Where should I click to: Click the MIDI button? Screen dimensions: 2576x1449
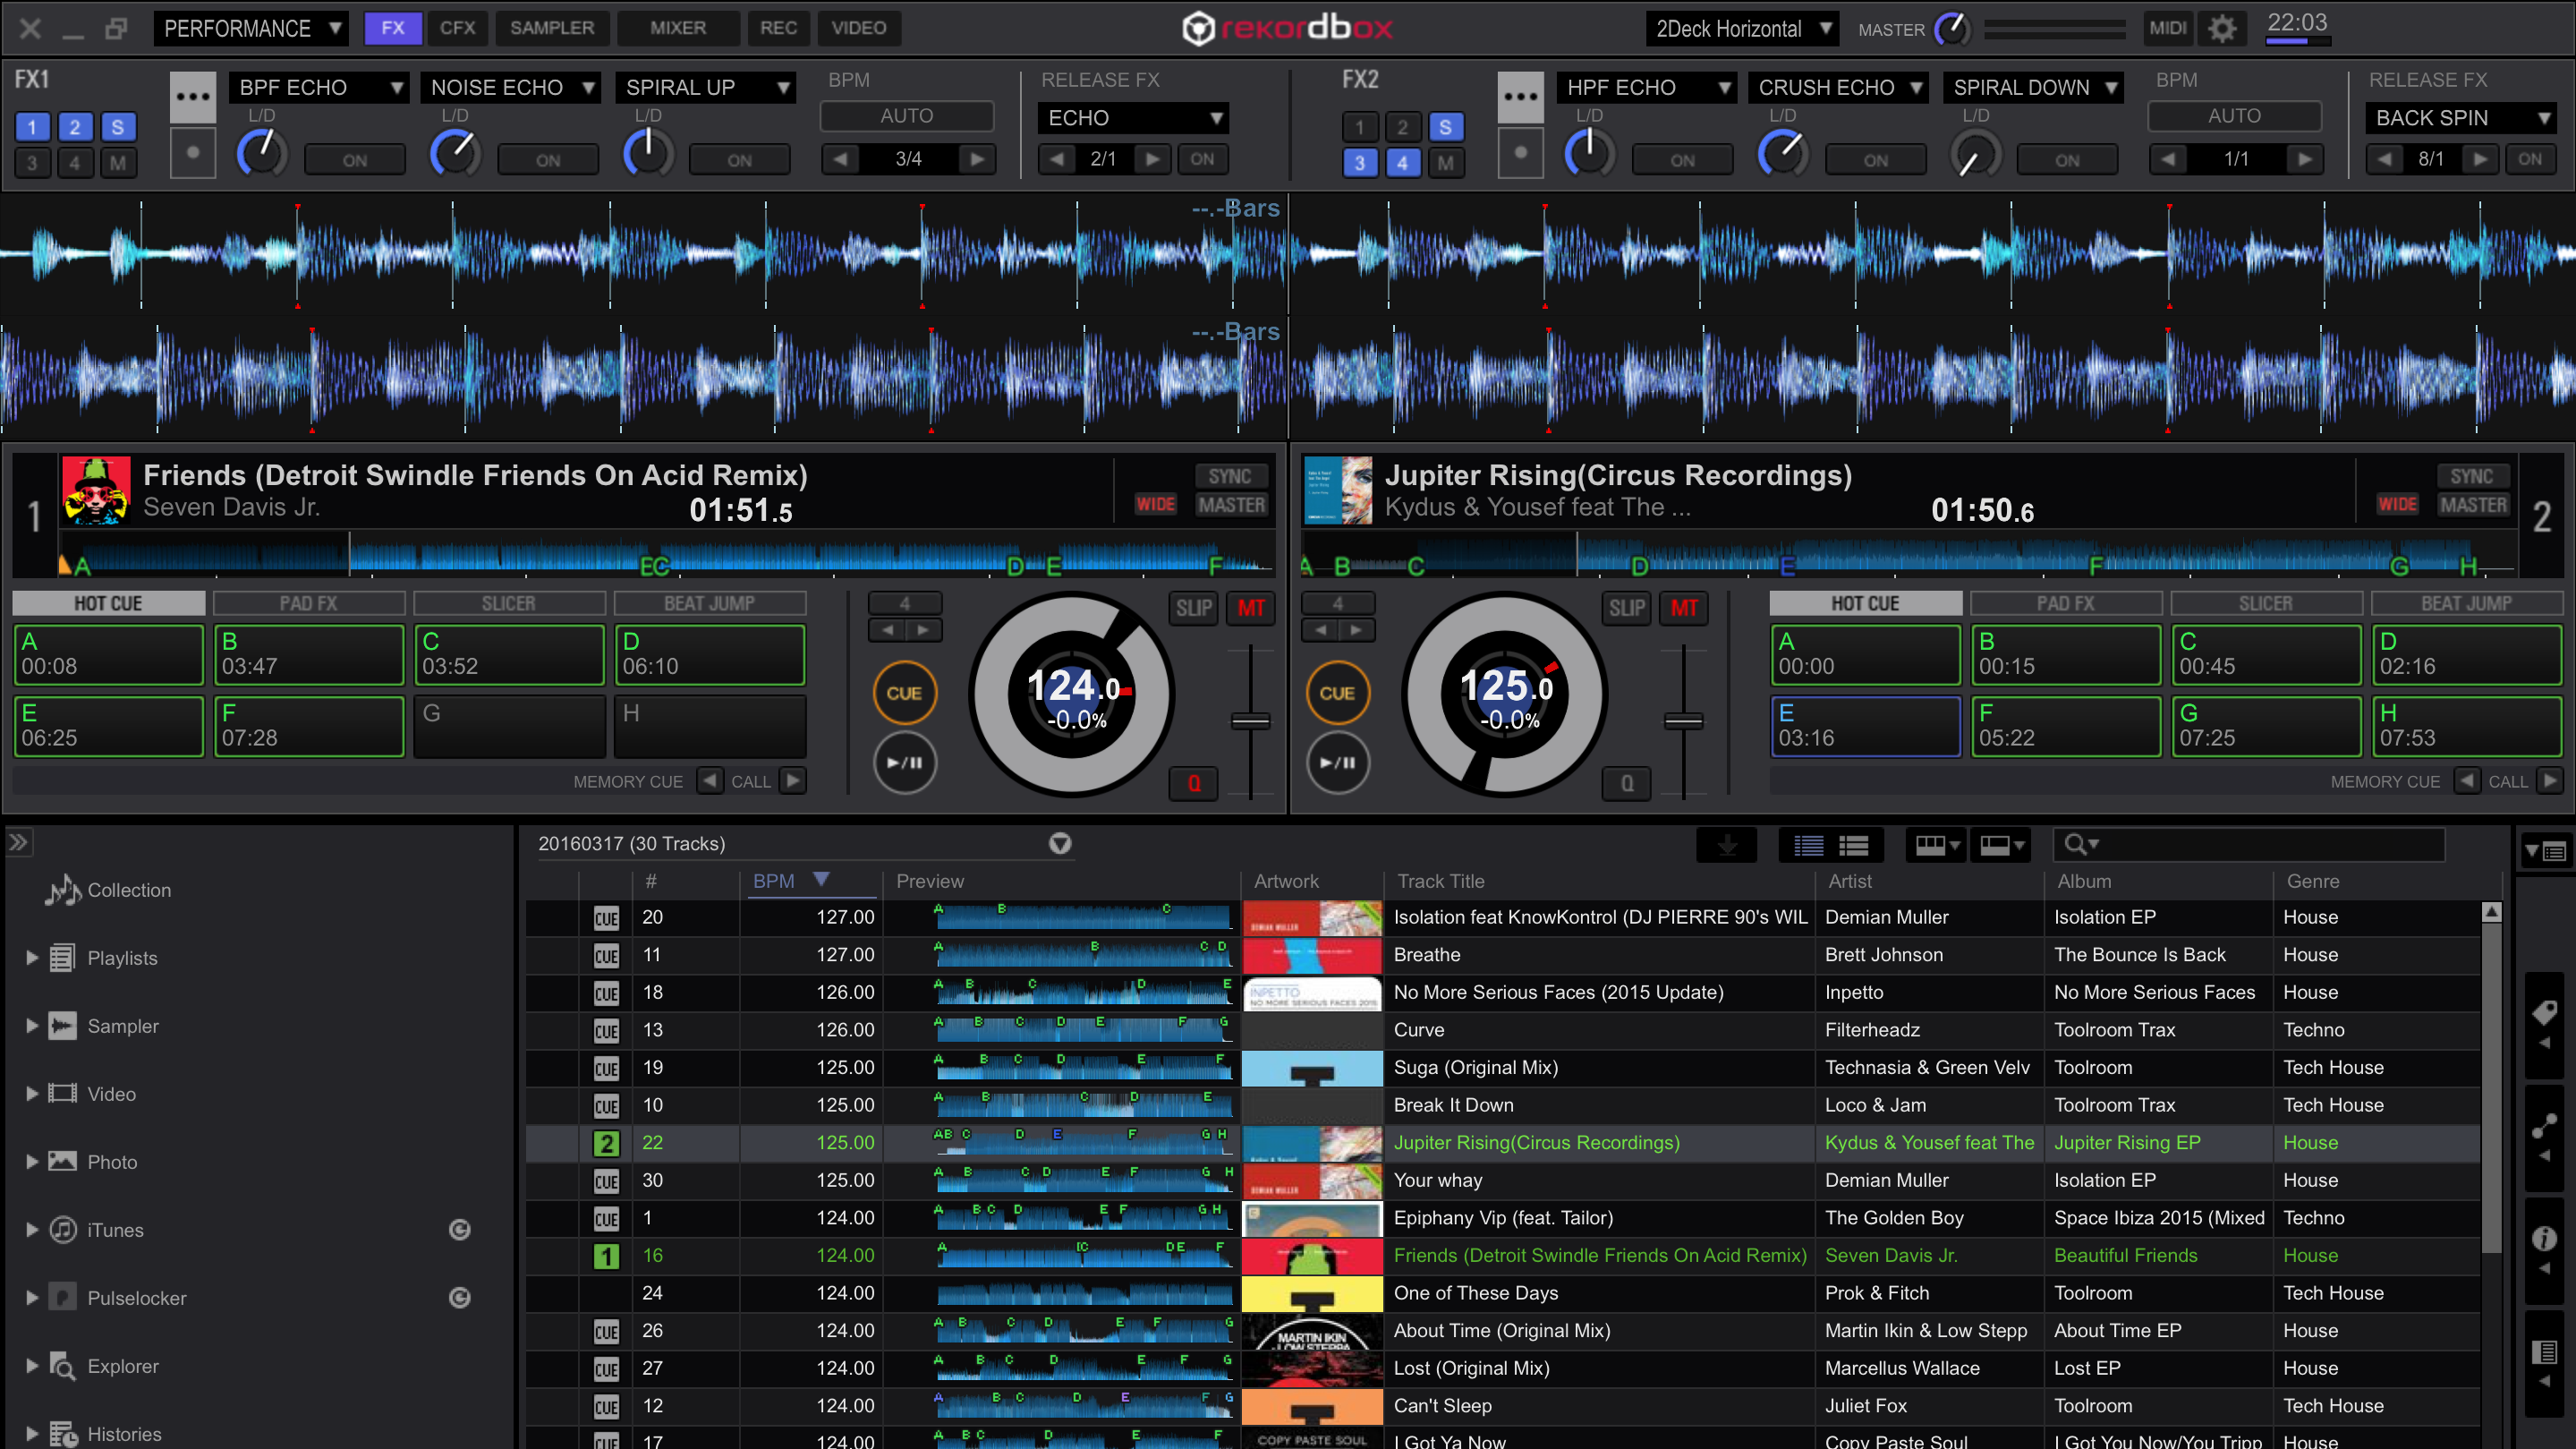[2167, 28]
